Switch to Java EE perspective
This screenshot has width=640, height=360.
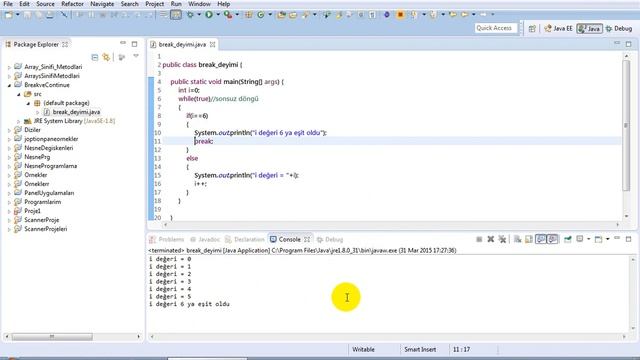pyautogui.click(x=558, y=29)
